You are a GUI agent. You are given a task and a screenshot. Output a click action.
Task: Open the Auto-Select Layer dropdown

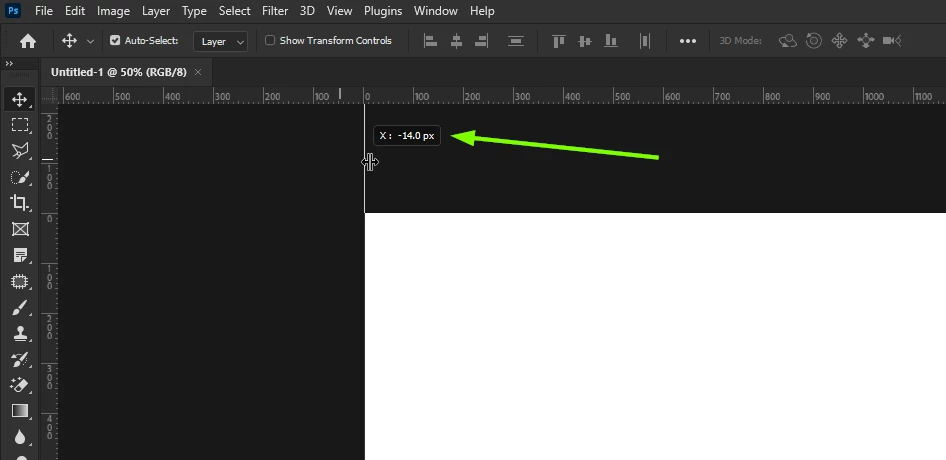pyautogui.click(x=220, y=41)
